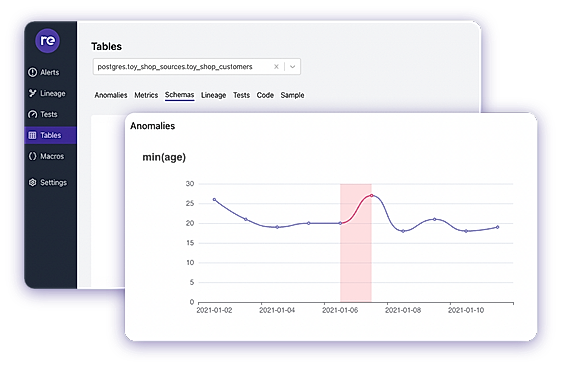Click the Lineage branch icon in sidebar
This screenshot has height=368, width=561.
[33, 93]
